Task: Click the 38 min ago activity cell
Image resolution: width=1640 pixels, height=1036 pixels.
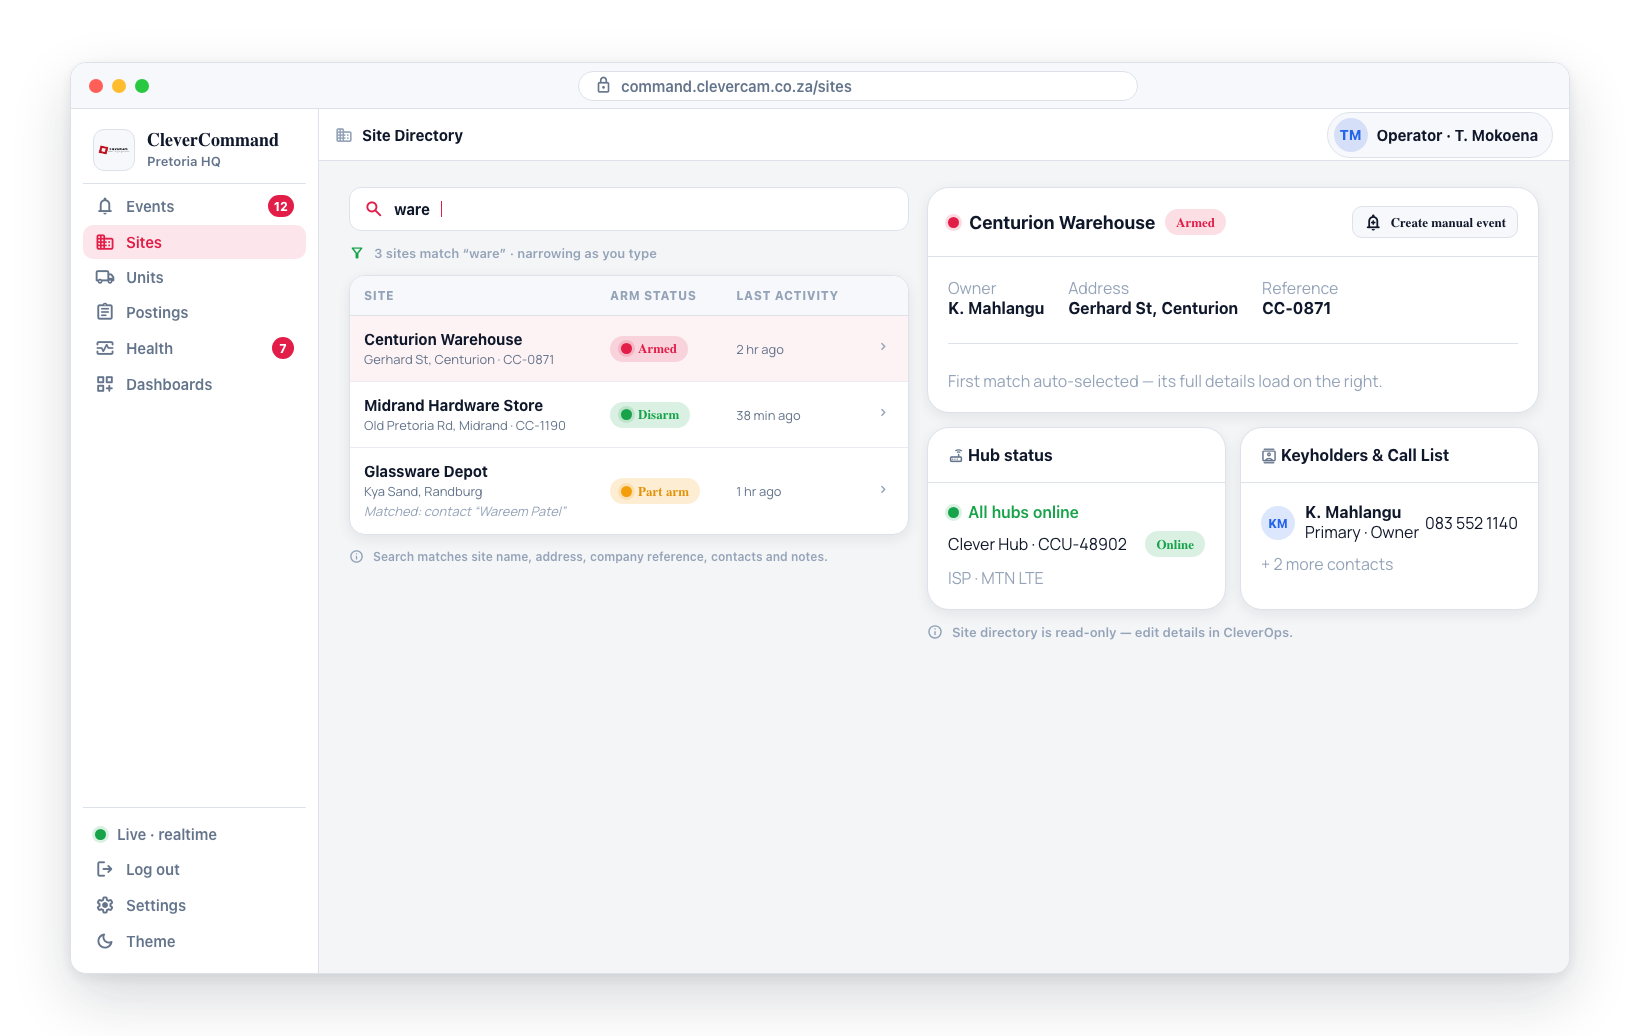Action: (x=768, y=415)
